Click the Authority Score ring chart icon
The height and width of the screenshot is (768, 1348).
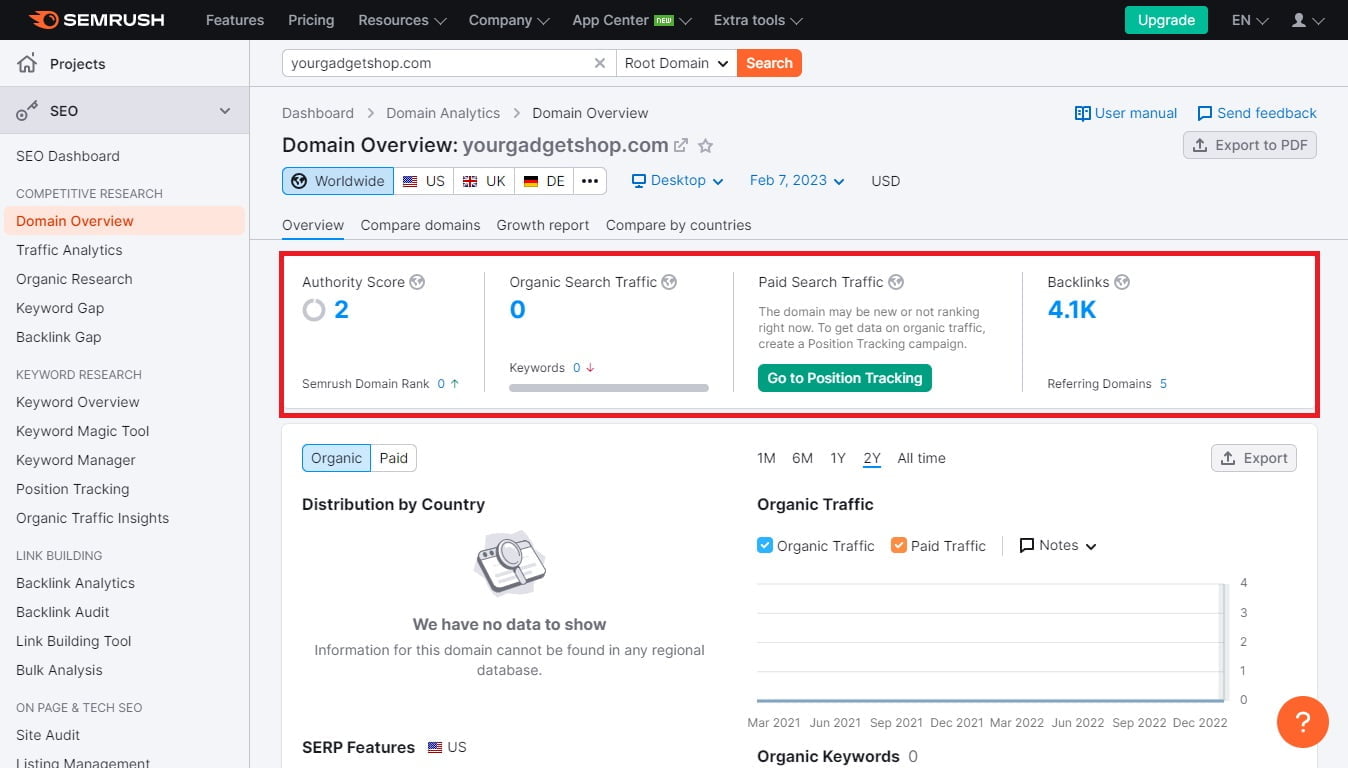pos(314,310)
